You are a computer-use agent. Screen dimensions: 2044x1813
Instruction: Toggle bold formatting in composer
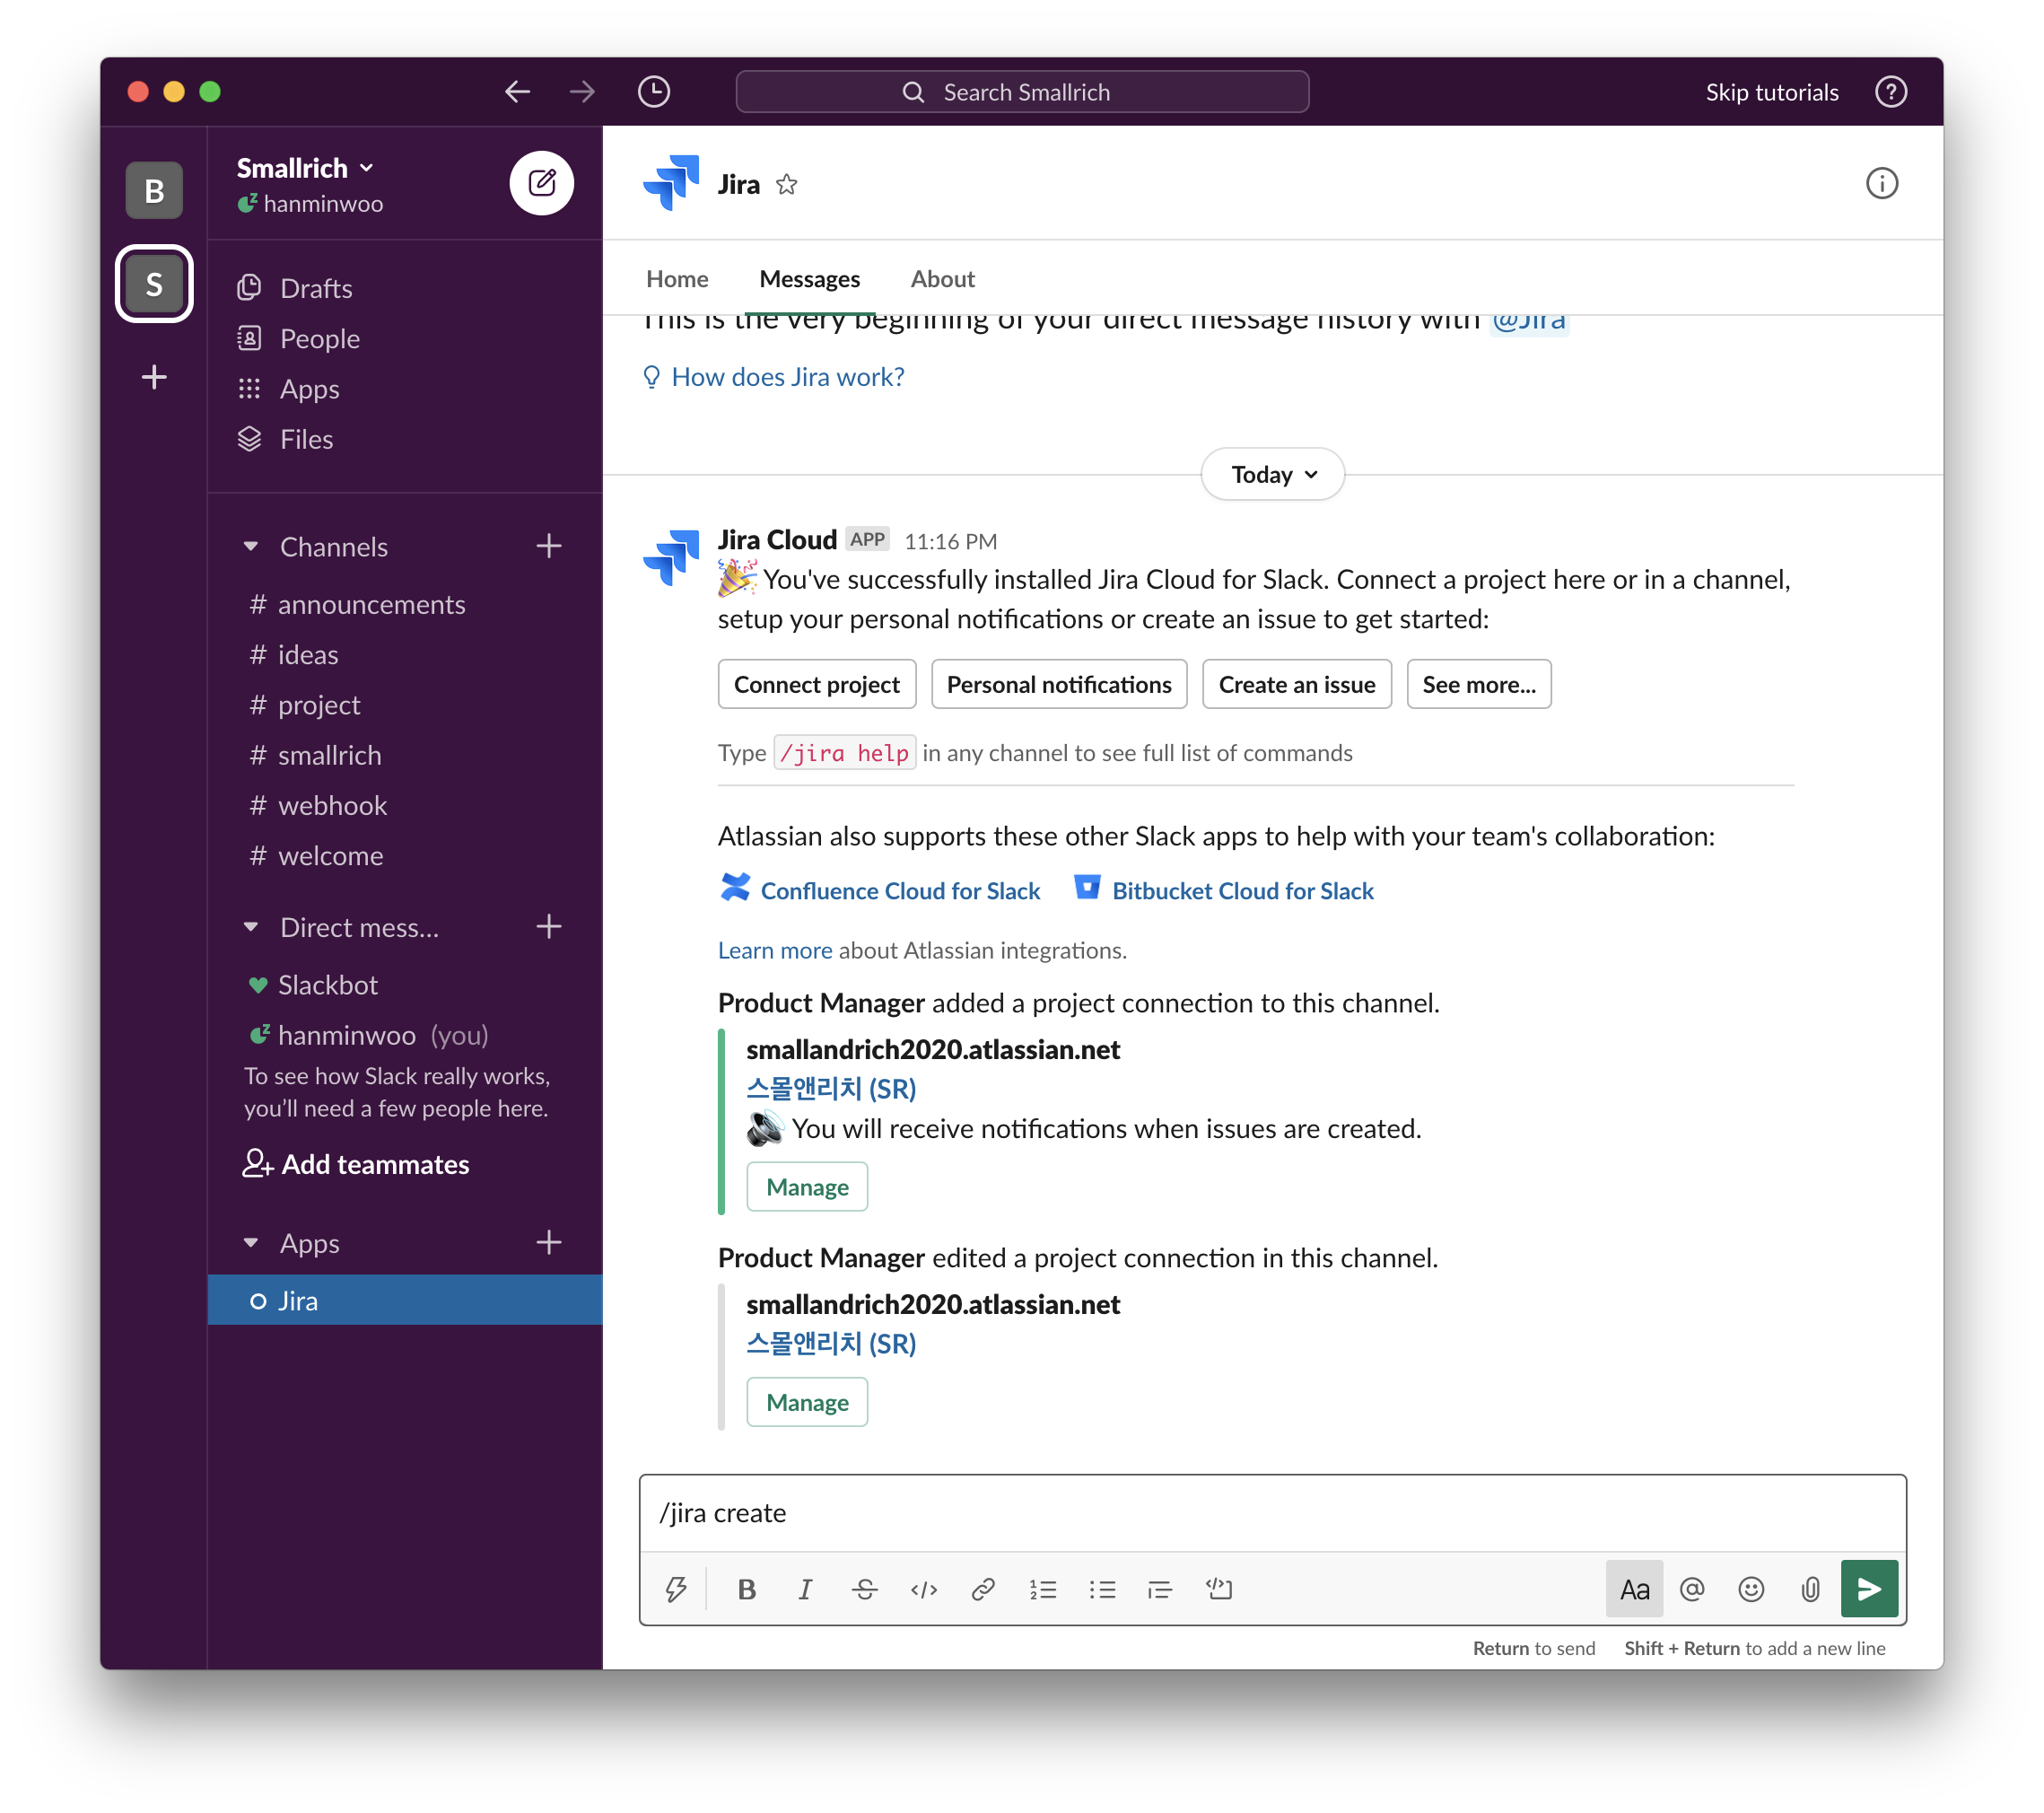click(746, 1589)
